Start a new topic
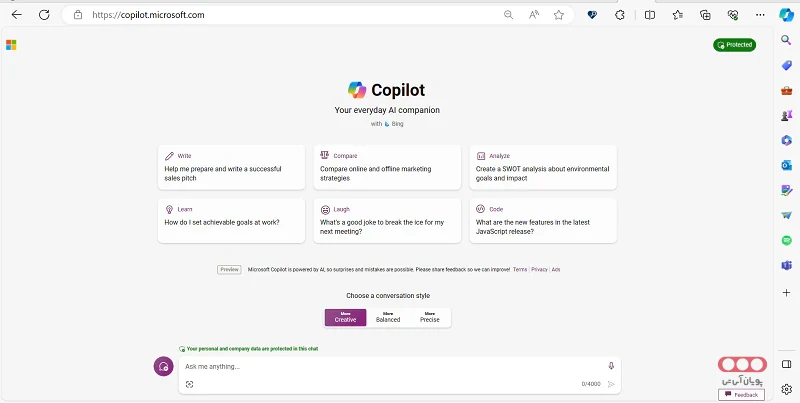800x403 pixels. click(x=164, y=366)
